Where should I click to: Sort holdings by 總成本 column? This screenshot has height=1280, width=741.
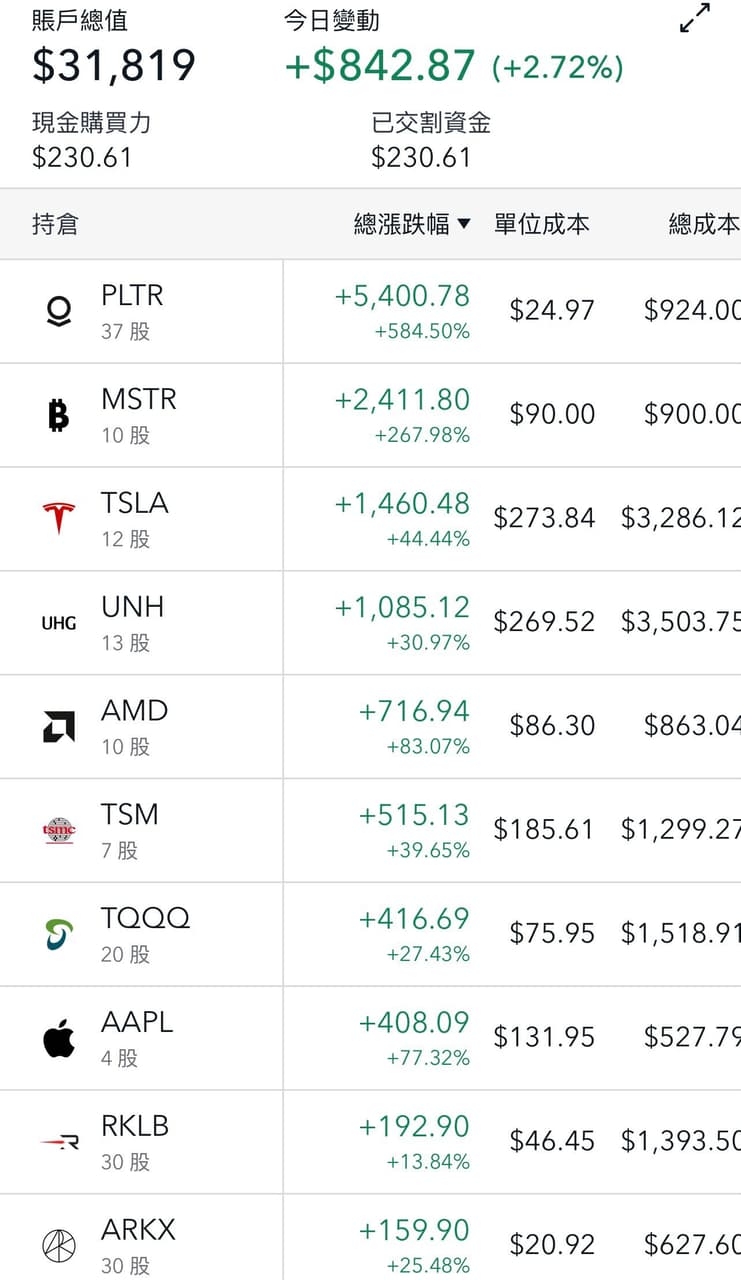pos(704,224)
